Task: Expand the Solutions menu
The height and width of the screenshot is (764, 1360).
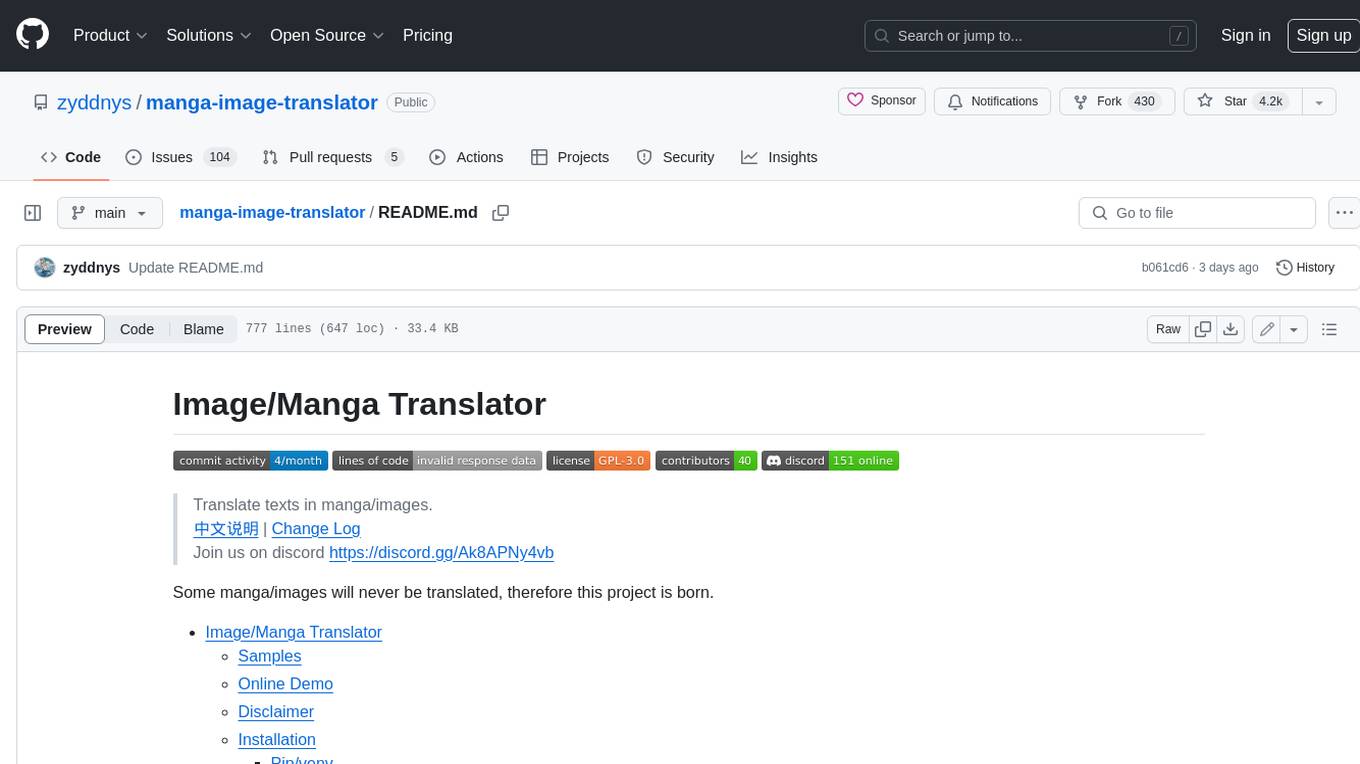Action: (209, 35)
